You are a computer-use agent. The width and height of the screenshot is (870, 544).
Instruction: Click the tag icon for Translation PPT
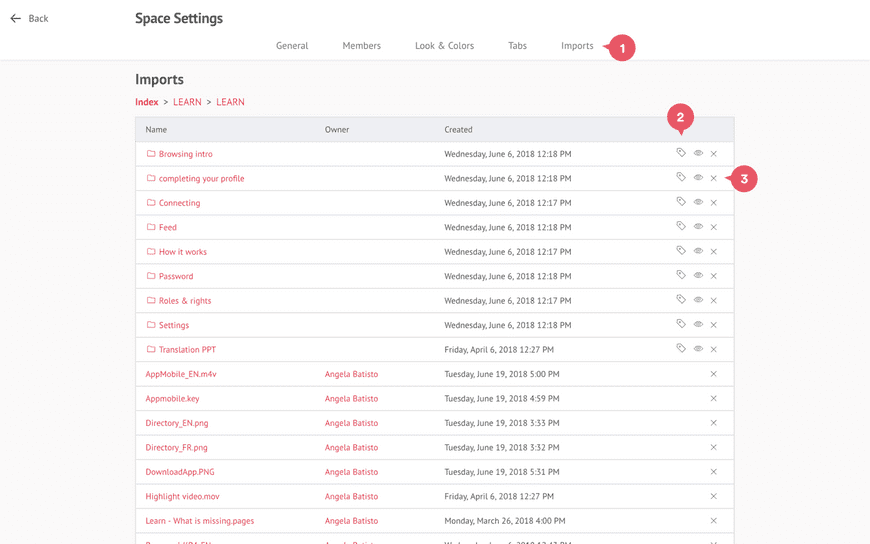coord(681,348)
